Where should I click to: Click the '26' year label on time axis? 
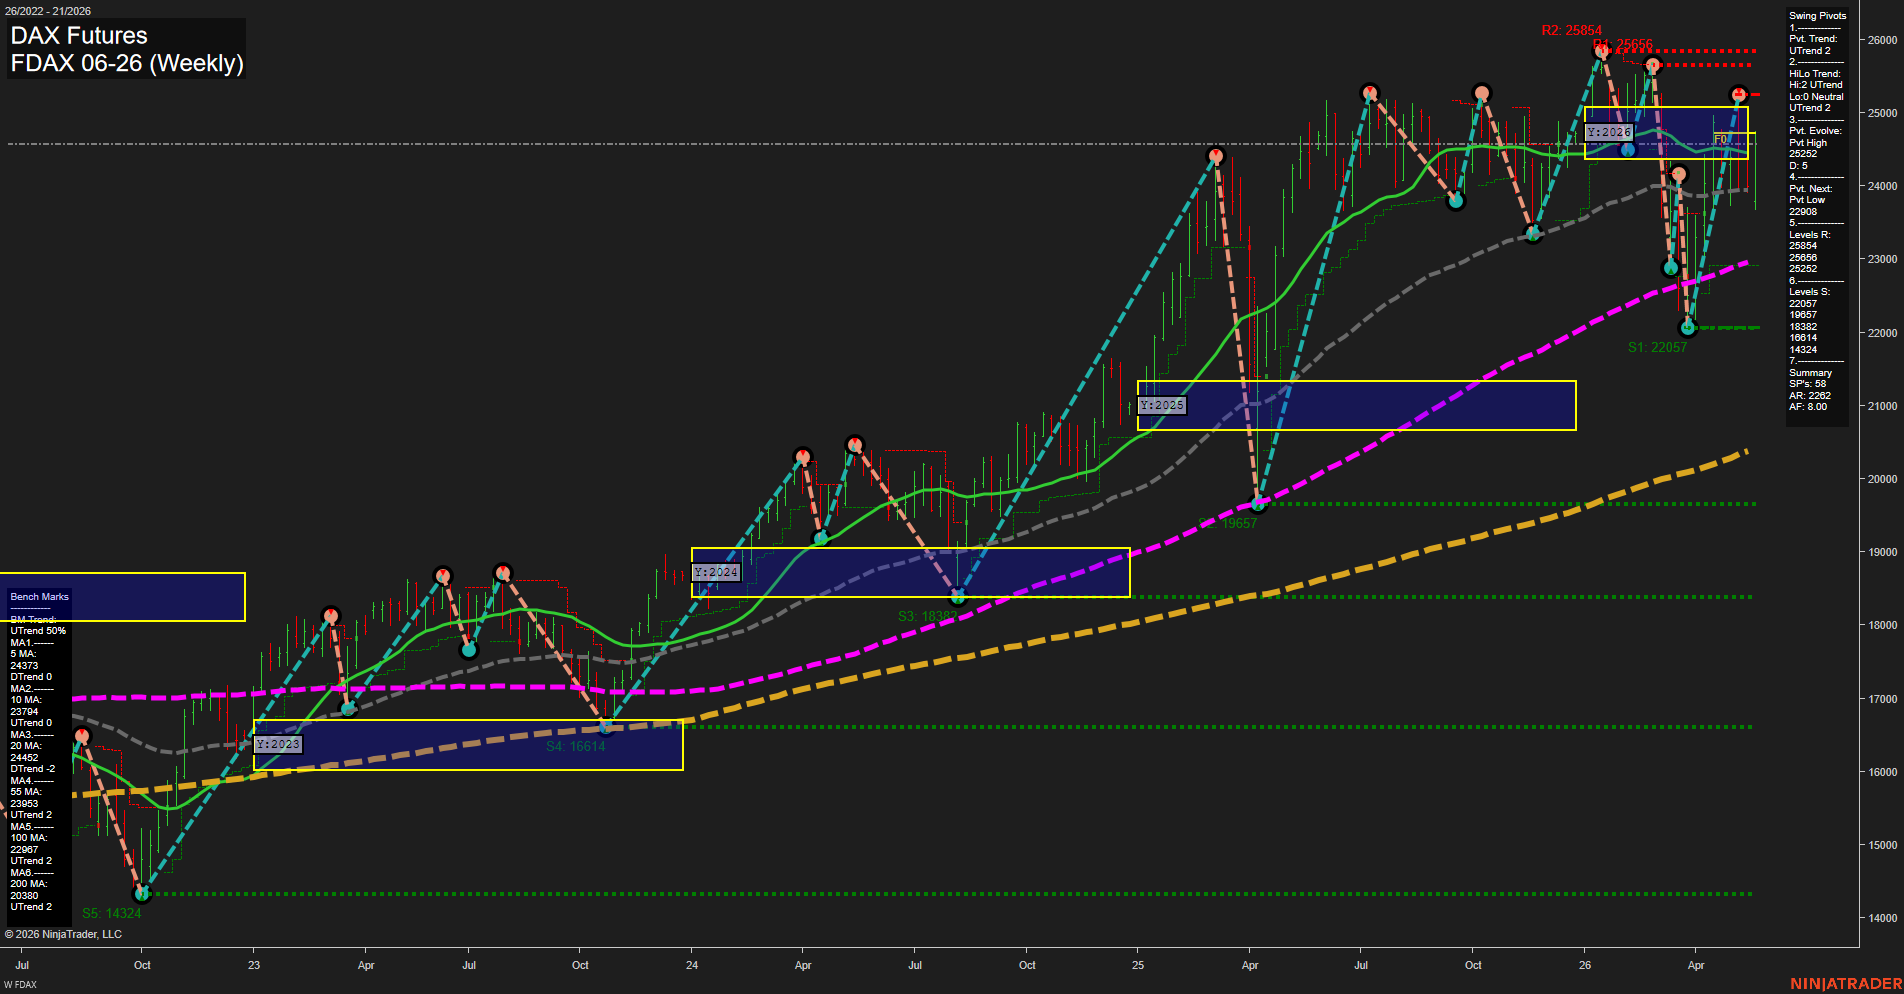click(1585, 965)
